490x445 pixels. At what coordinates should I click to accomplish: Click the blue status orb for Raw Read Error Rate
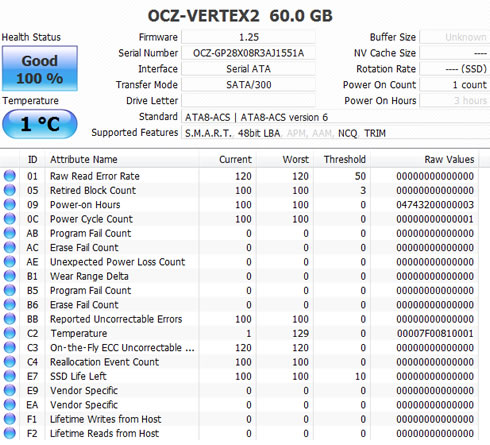pos(10,176)
